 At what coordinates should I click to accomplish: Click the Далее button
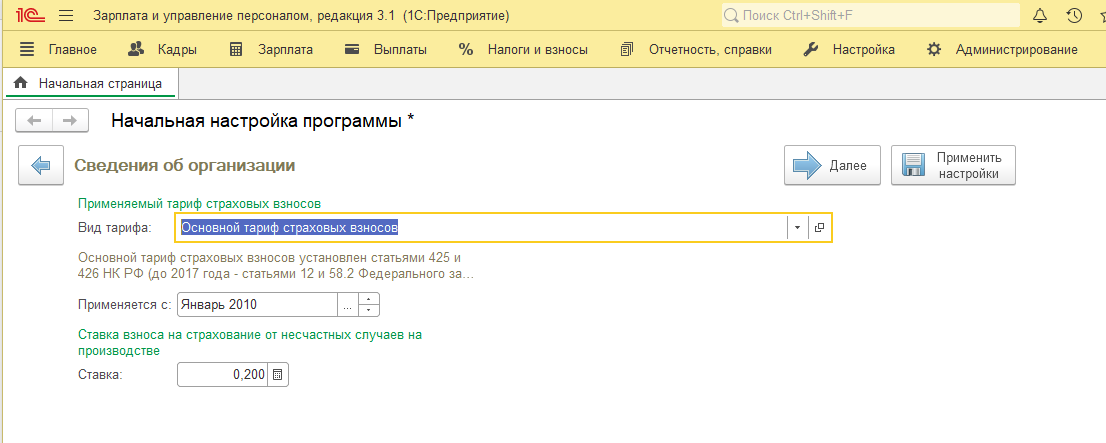coord(832,166)
